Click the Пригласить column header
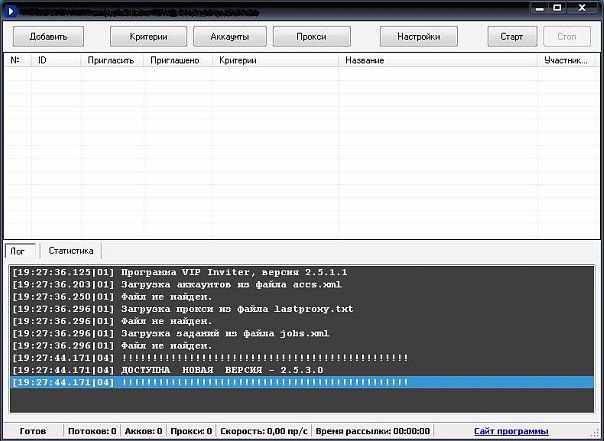The width and height of the screenshot is (604, 441). coord(110,60)
